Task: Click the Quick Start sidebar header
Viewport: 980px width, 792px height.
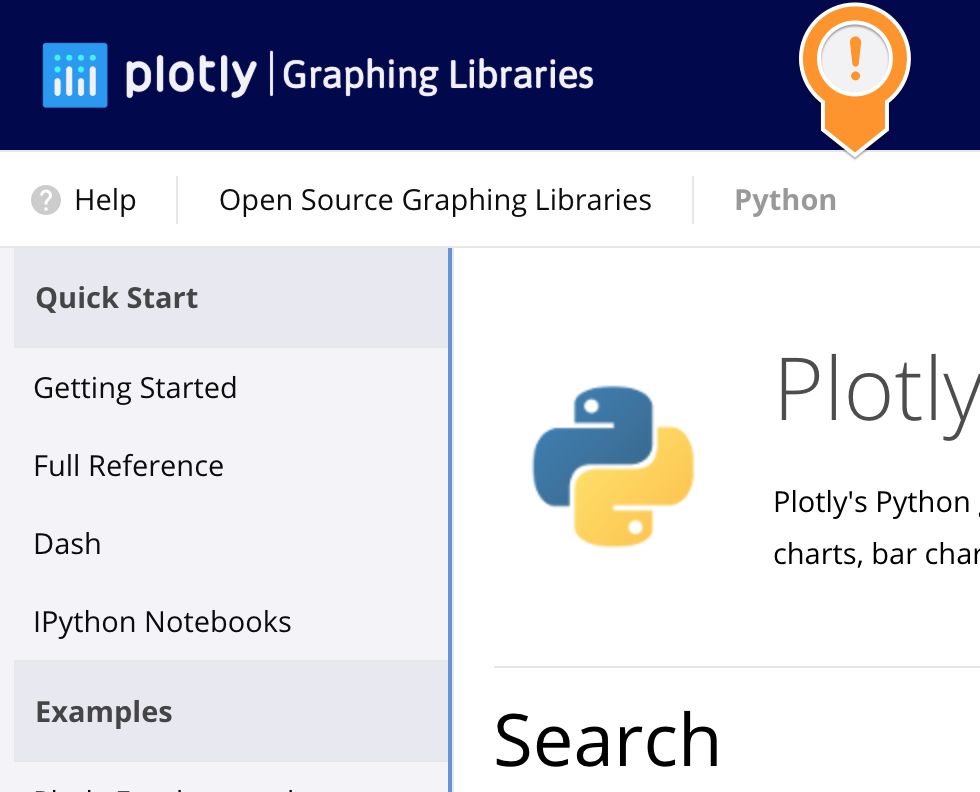Action: tap(231, 298)
